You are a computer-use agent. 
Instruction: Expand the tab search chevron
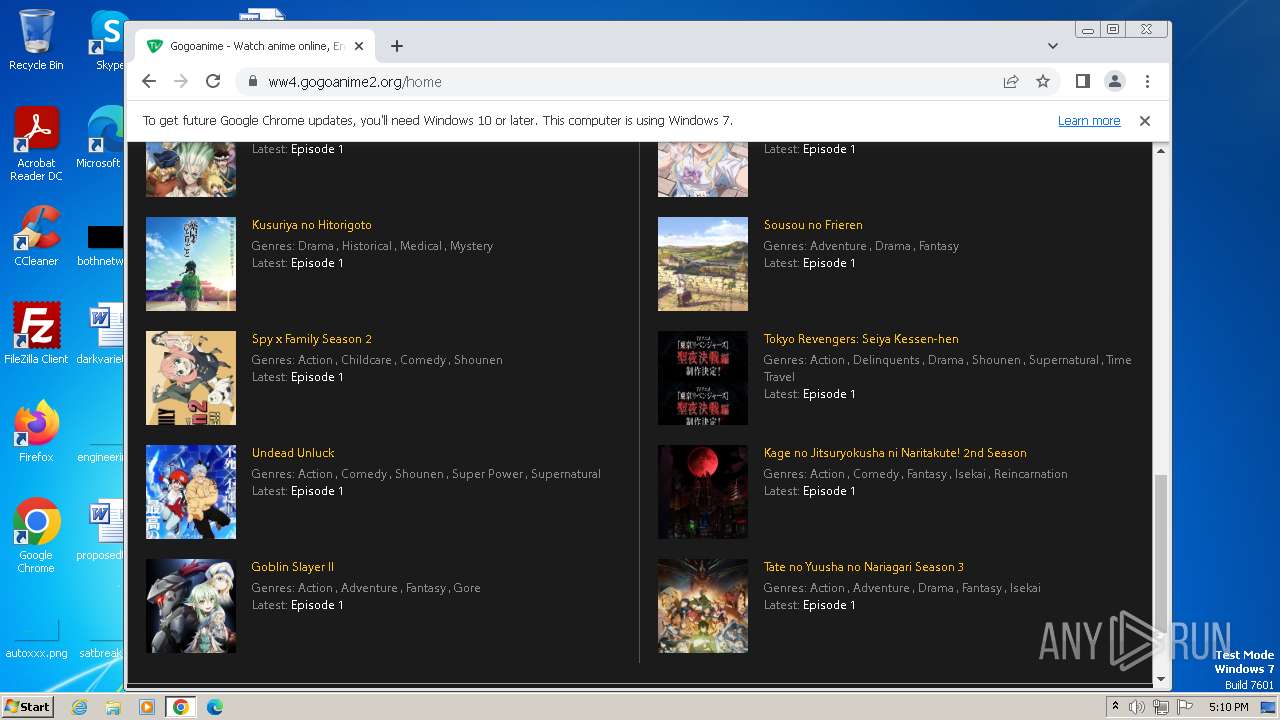pos(1053,46)
